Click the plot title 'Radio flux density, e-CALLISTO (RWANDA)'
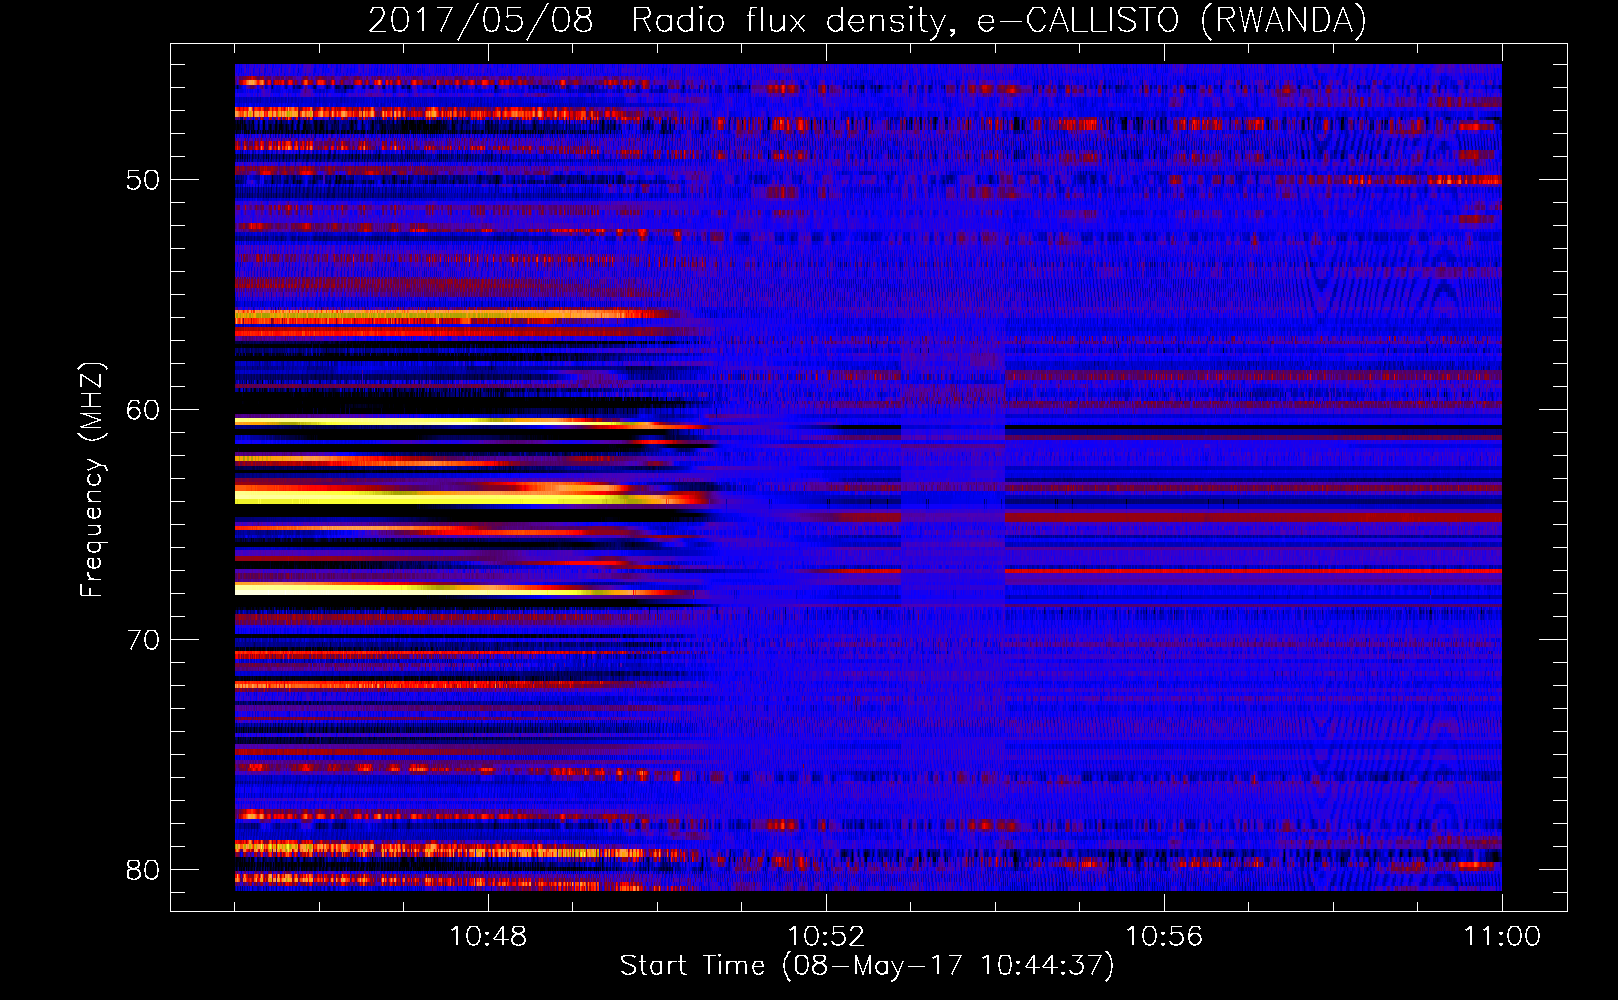Image resolution: width=1618 pixels, height=1000 pixels. 999,20
